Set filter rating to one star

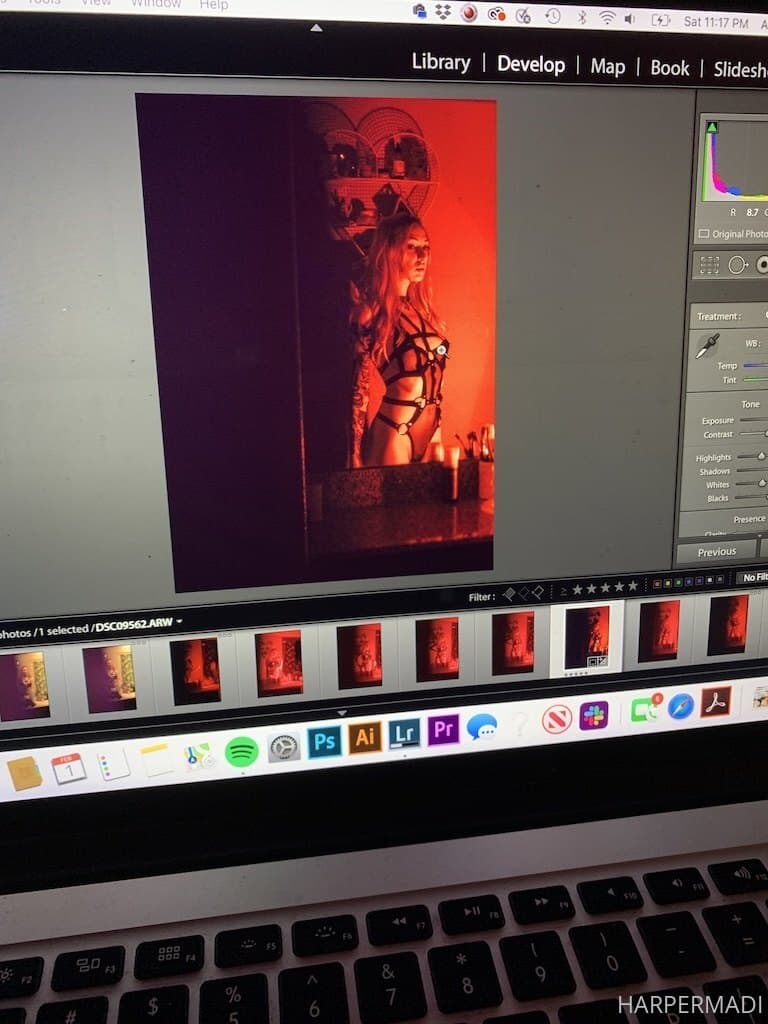pyautogui.click(x=577, y=590)
